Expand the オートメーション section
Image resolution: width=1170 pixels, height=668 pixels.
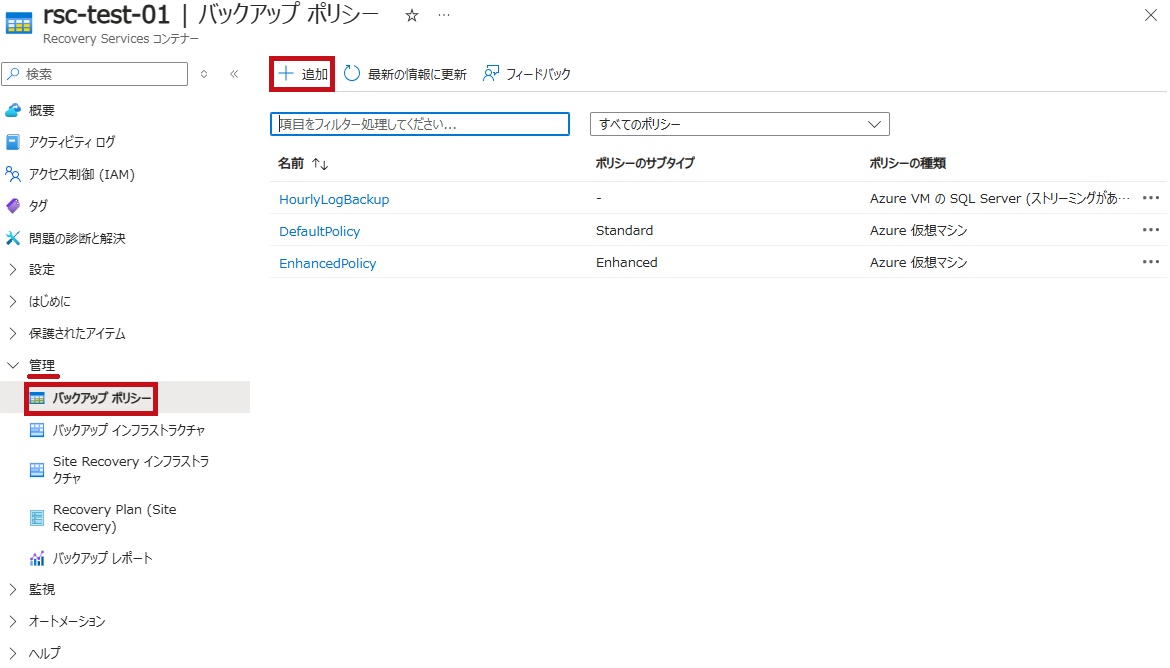point(13,621)
